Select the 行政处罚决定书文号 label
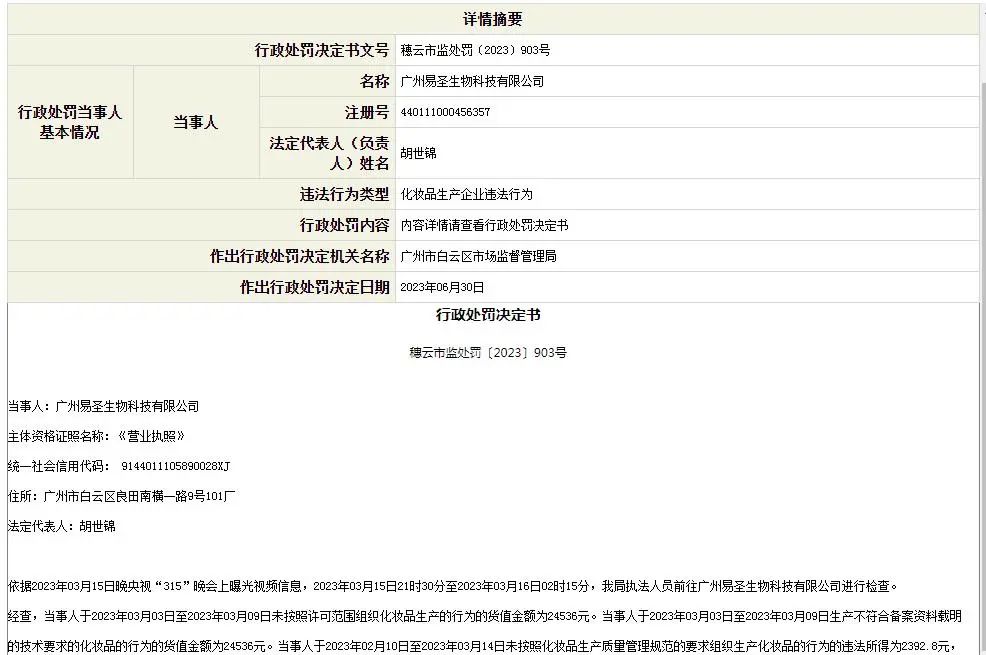The image size is (986, 655). [322, 50]
